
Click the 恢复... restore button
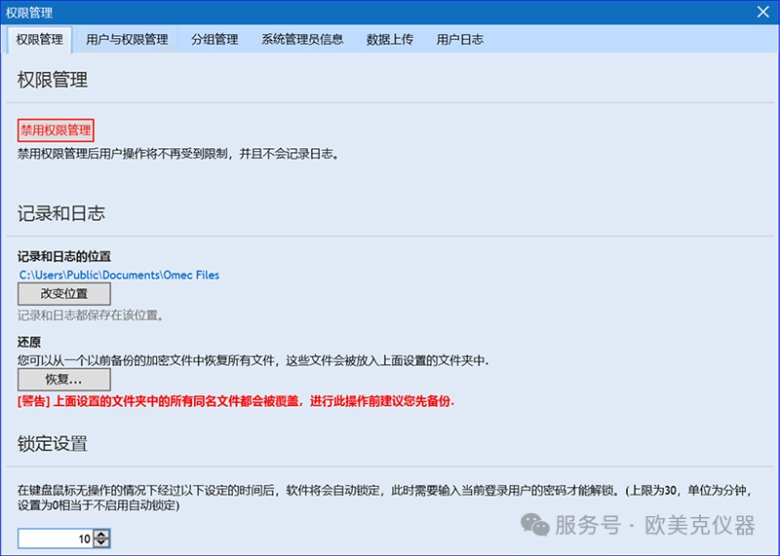click(x=64, y=380)
